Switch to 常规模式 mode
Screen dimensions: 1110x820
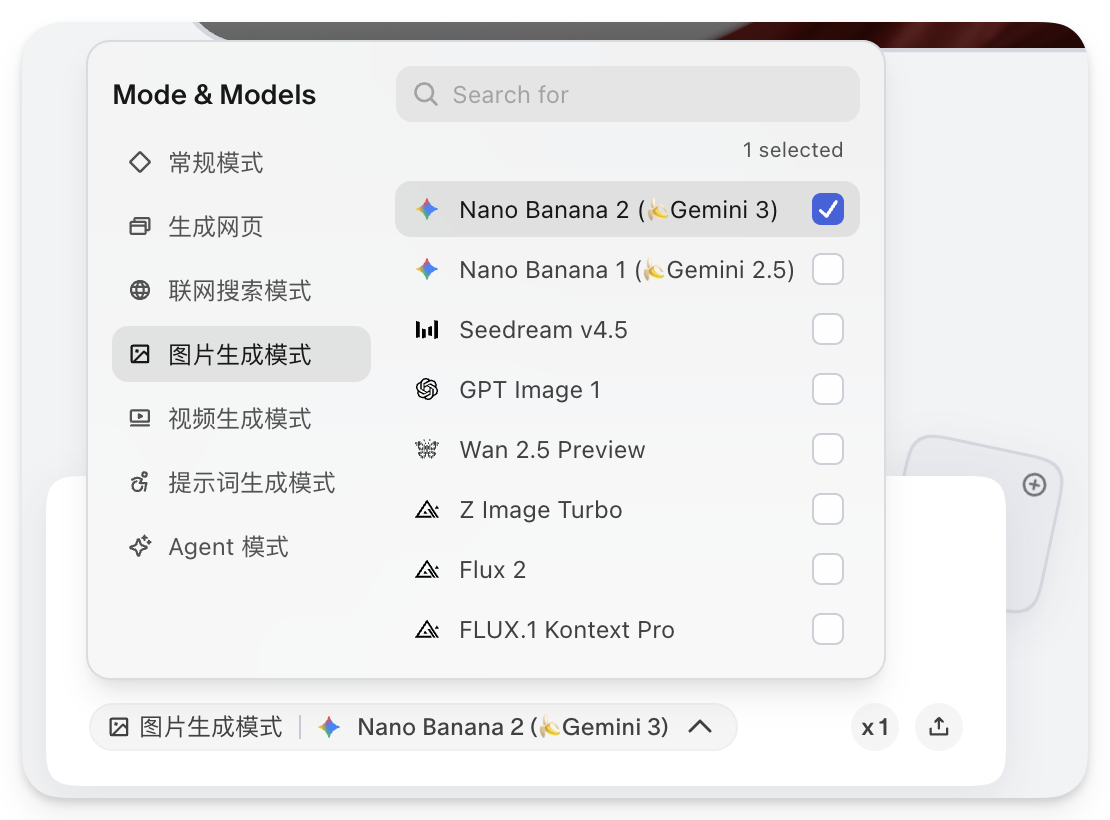coord(241,162)
